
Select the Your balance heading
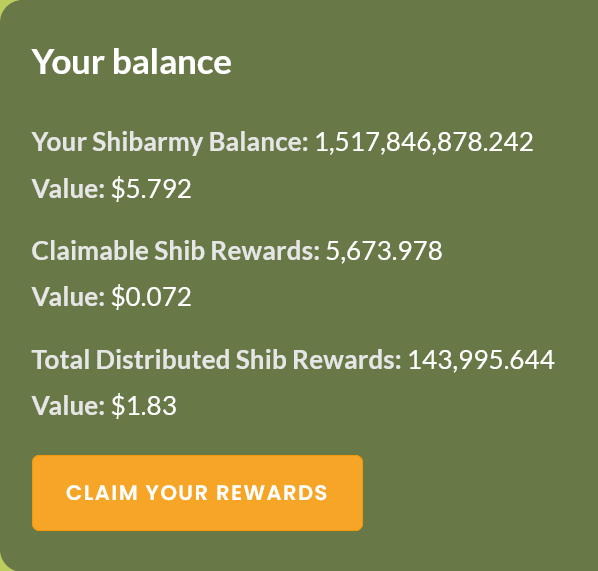point(132,62)
